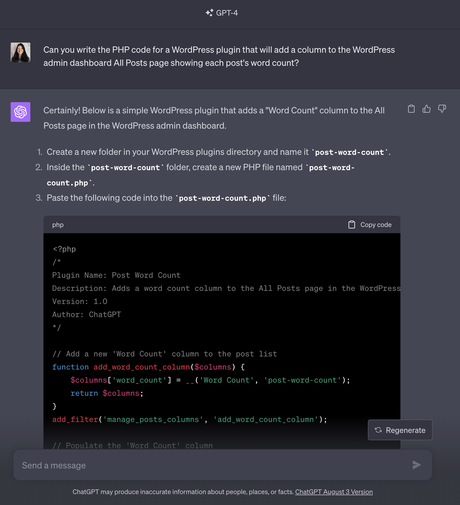
Task: Click the send message arrow icon
Action: tap(416, 465)
